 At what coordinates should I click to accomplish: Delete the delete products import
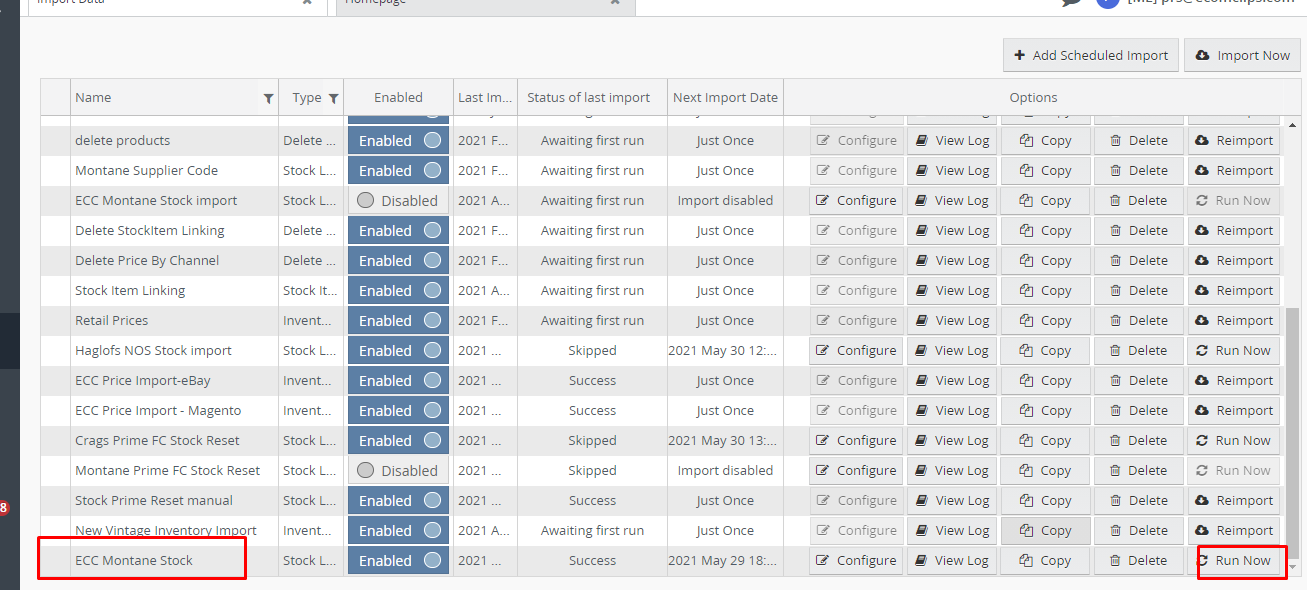point(1139,141)
